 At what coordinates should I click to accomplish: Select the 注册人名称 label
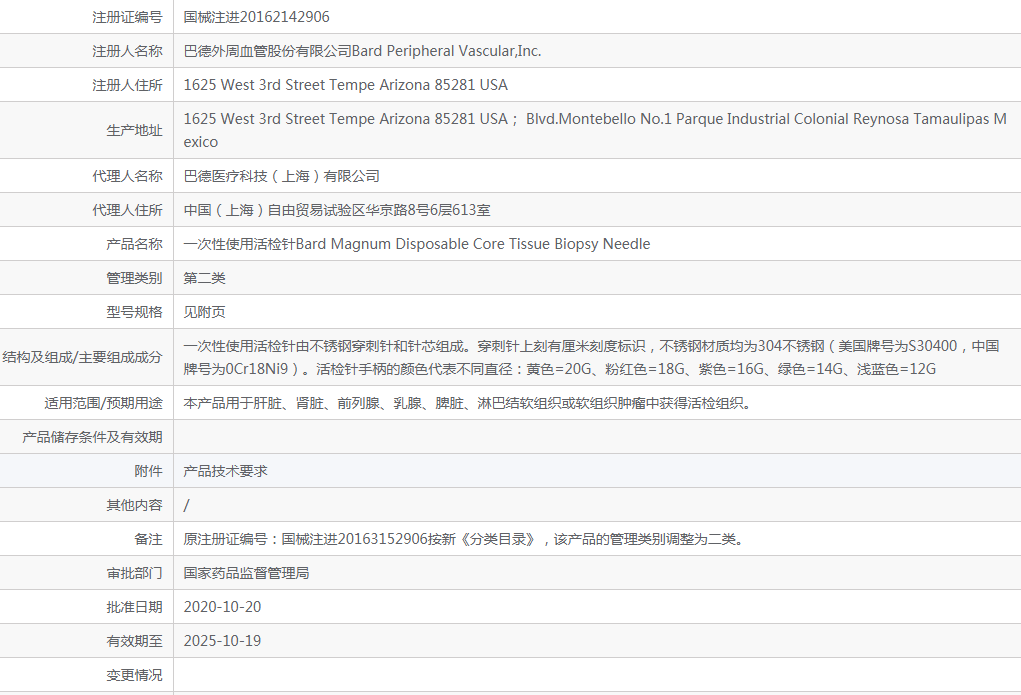[x=128, y=51]
